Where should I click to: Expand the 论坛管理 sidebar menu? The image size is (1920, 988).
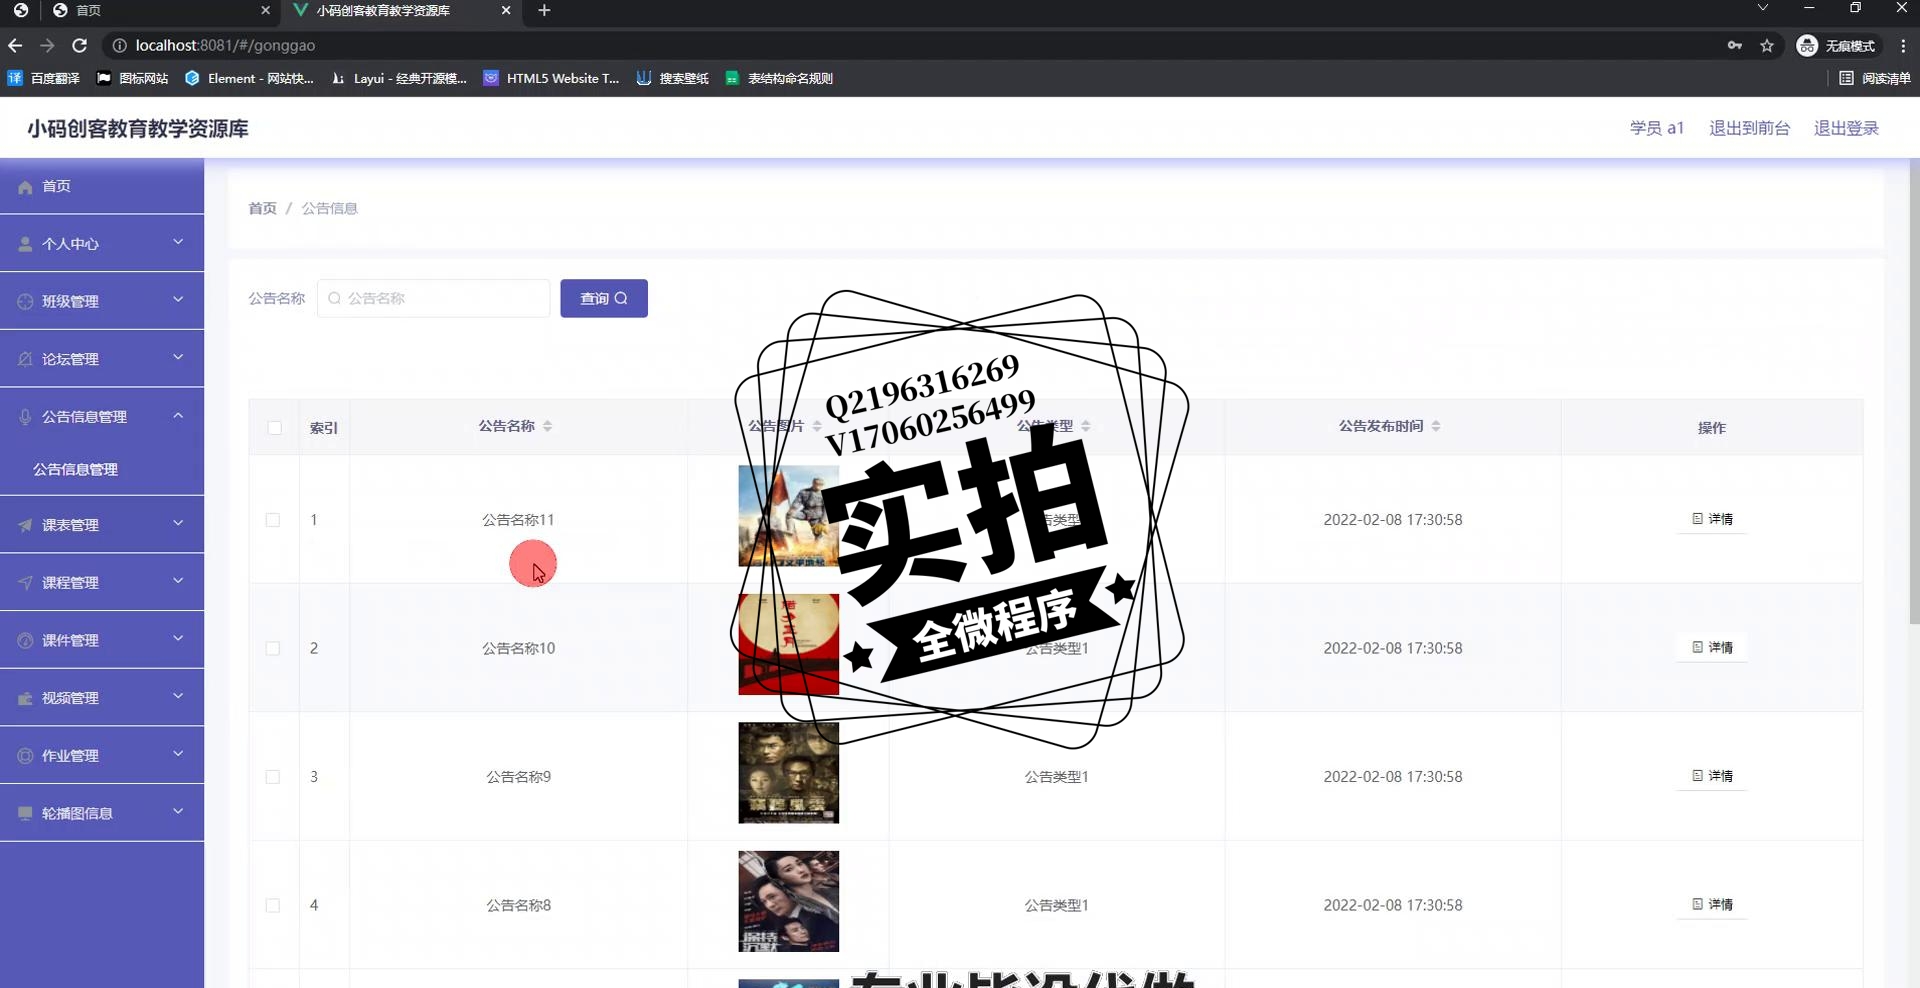coord(102,359)
